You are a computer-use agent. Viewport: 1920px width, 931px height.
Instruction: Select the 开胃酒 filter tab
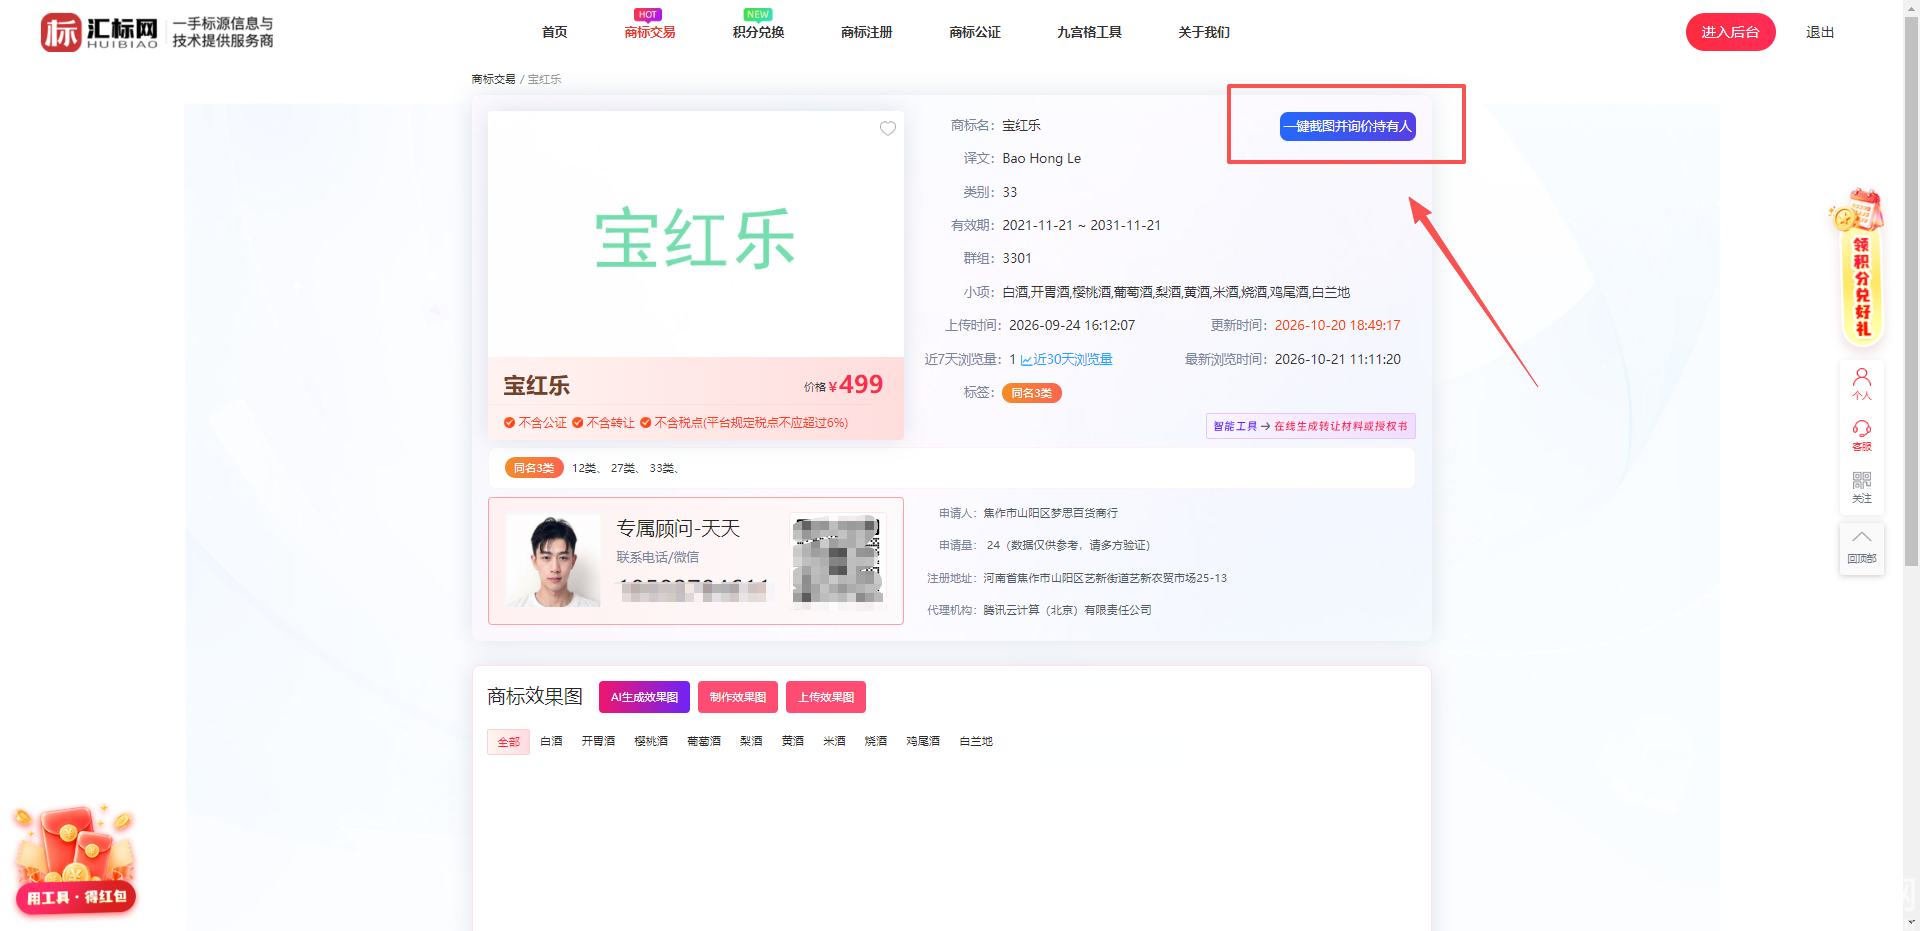(598, 741)
